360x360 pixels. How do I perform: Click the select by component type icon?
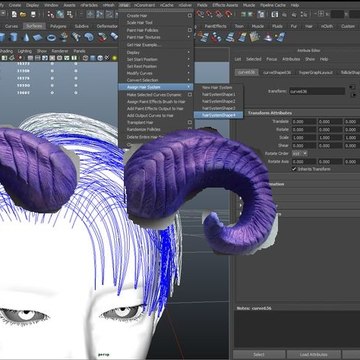70,14
